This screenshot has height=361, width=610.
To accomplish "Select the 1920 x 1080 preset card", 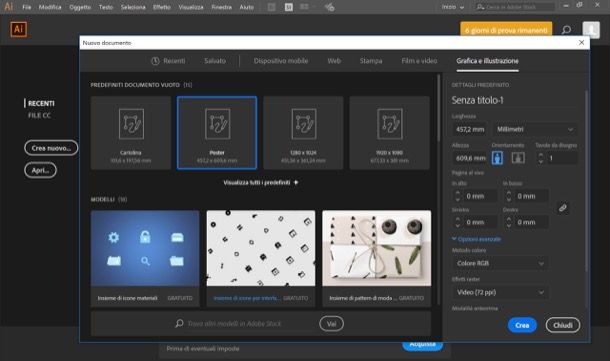I will 389,133.
